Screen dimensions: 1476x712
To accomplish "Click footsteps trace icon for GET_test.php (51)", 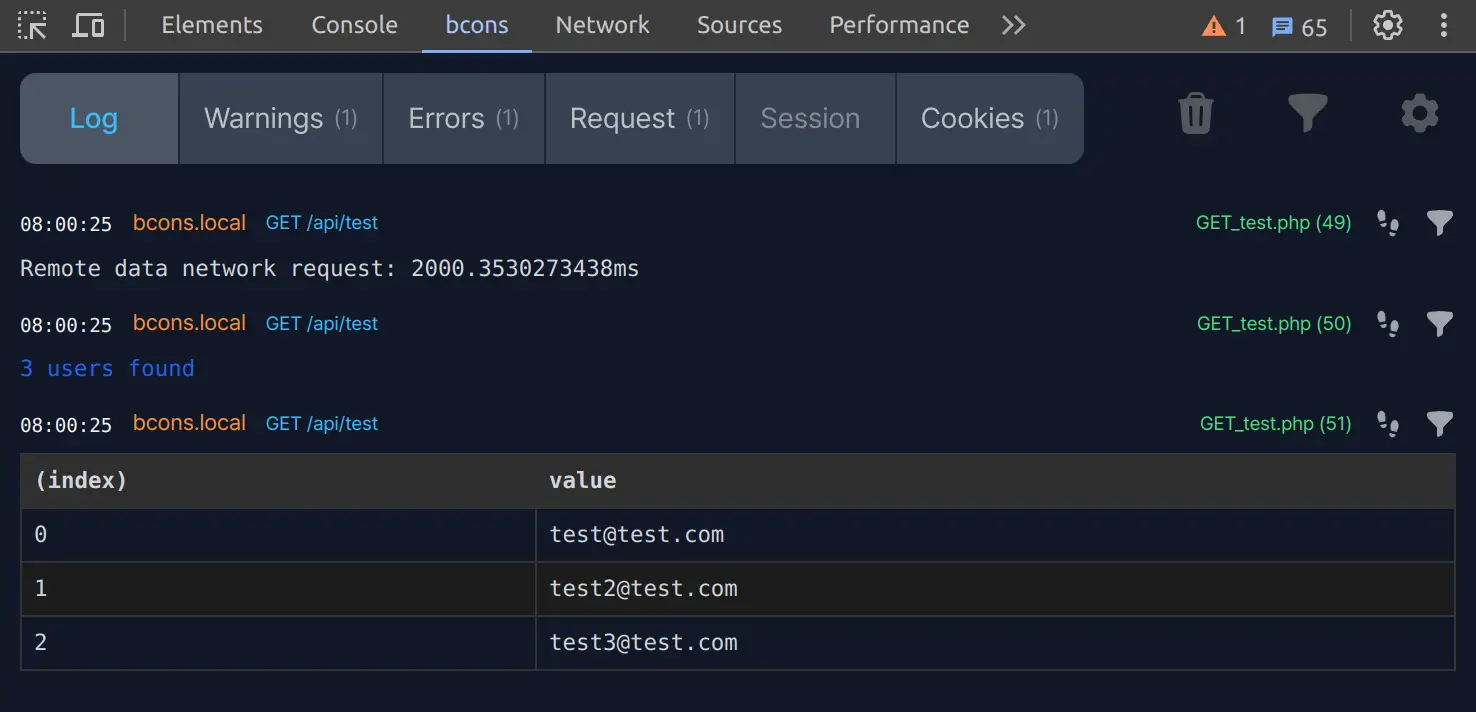I will [1387, 424].
